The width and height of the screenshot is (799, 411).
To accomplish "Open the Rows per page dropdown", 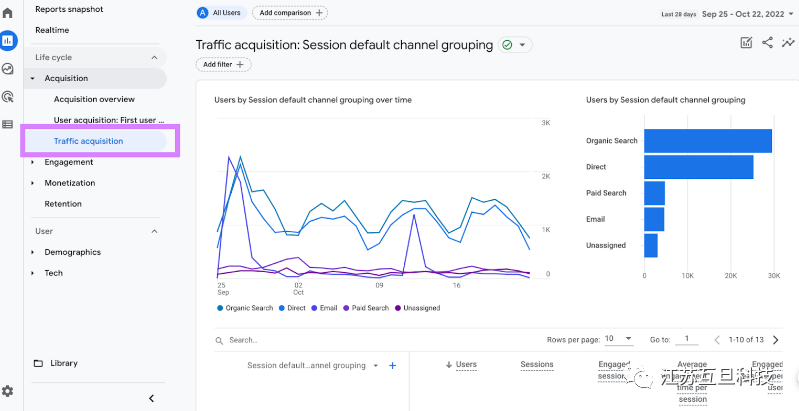I will coord(619,339).
